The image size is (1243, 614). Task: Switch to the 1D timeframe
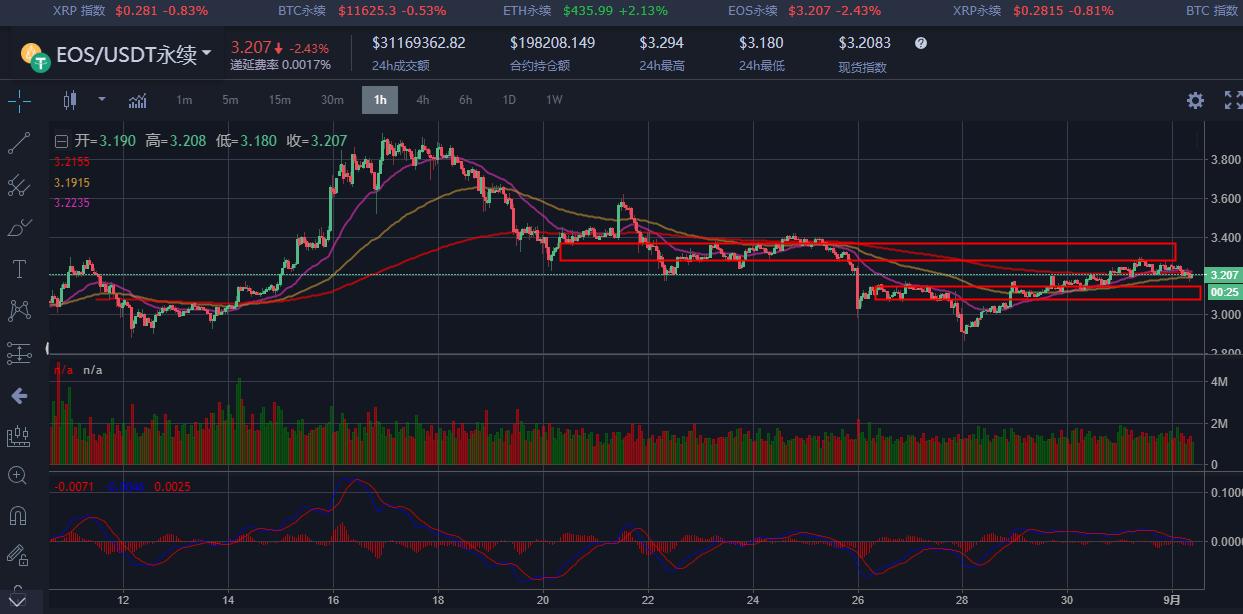pos(509,100)
